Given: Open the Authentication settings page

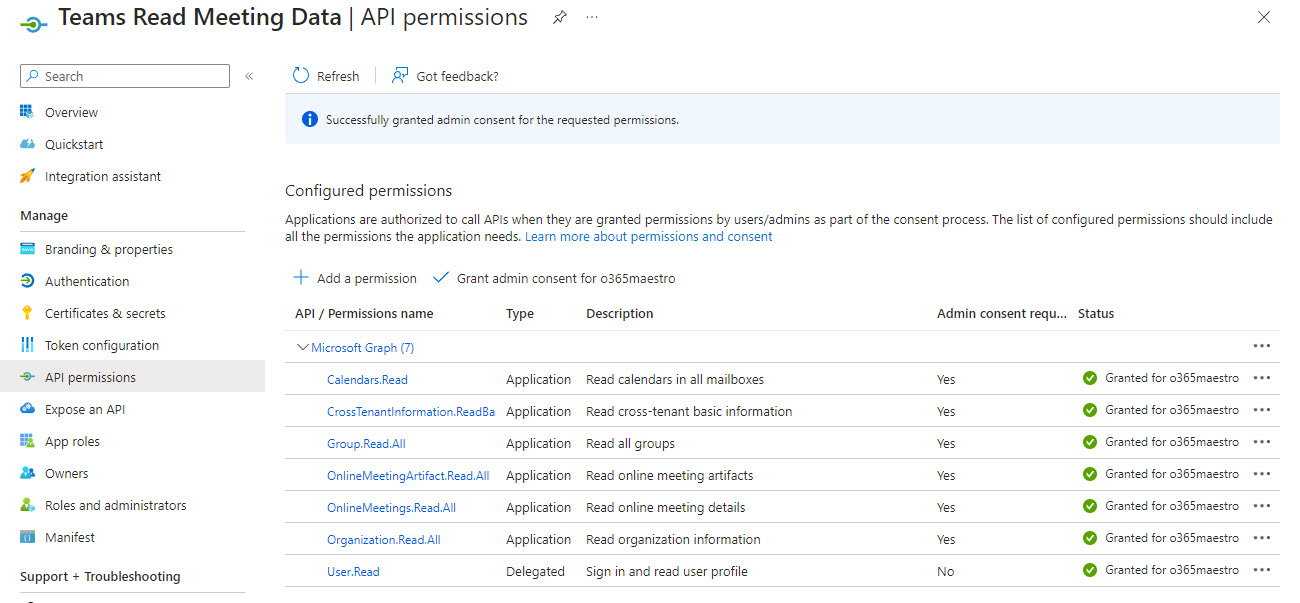Looking at the screenshot, I should 88,281.
